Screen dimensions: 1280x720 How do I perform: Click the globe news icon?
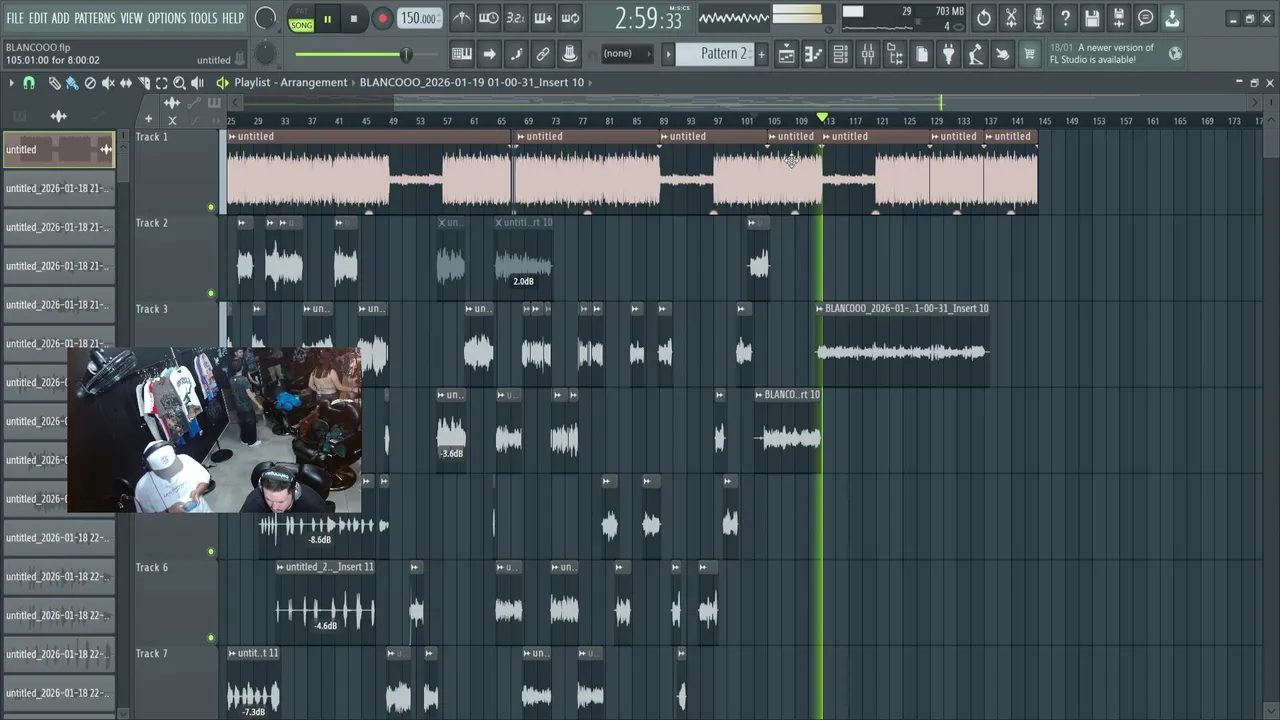click(1176, 54)
